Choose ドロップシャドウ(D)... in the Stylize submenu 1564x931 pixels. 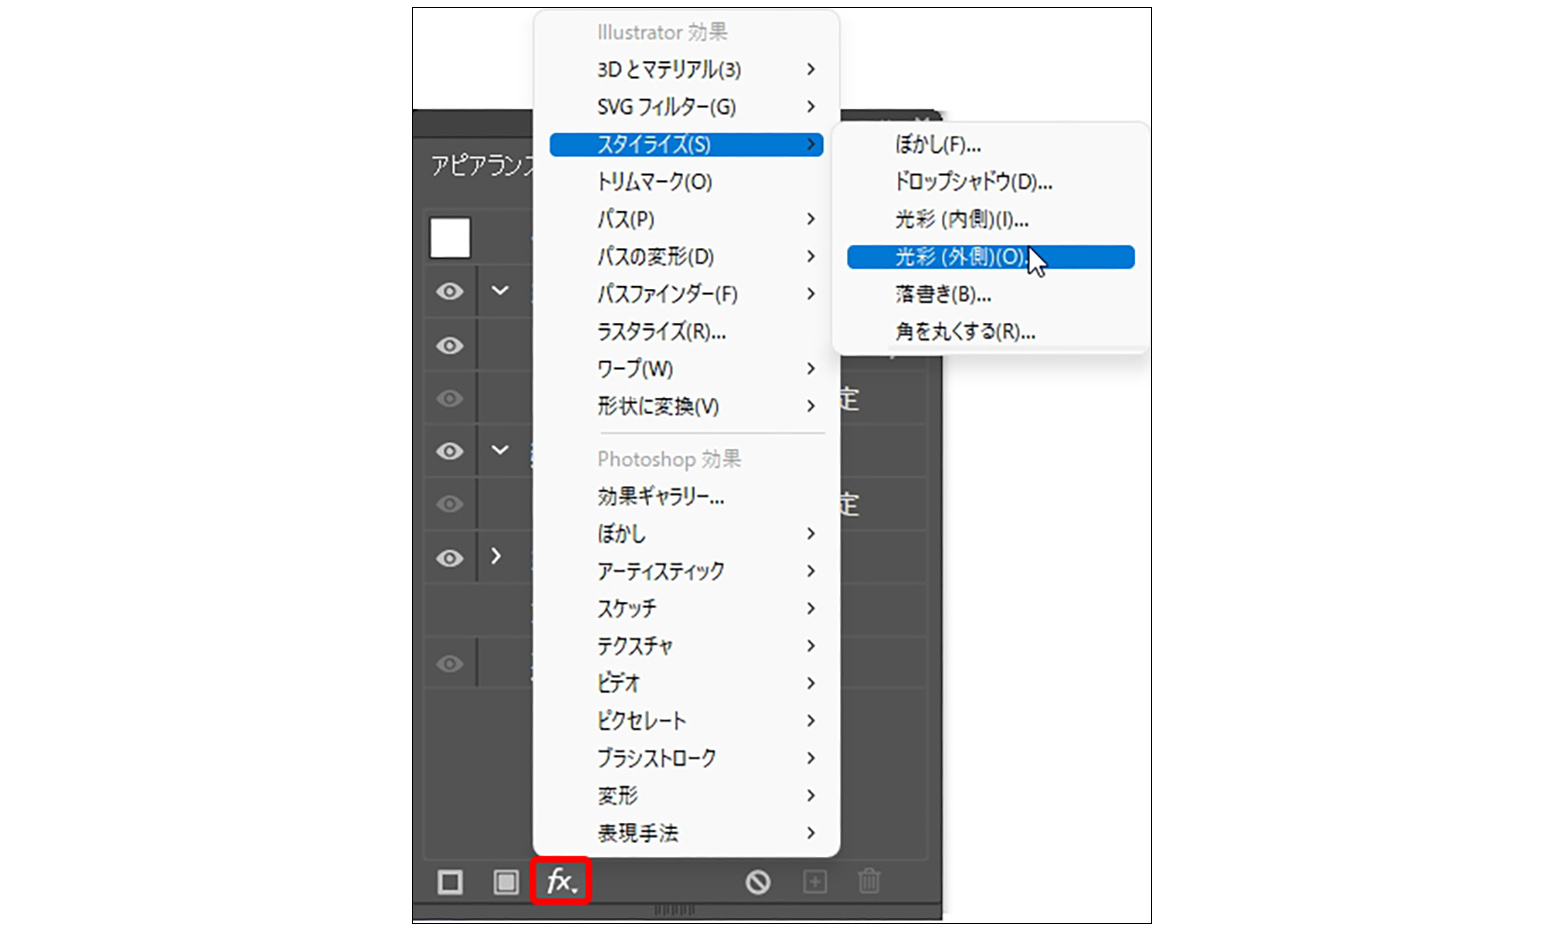(x=973, y=182)
